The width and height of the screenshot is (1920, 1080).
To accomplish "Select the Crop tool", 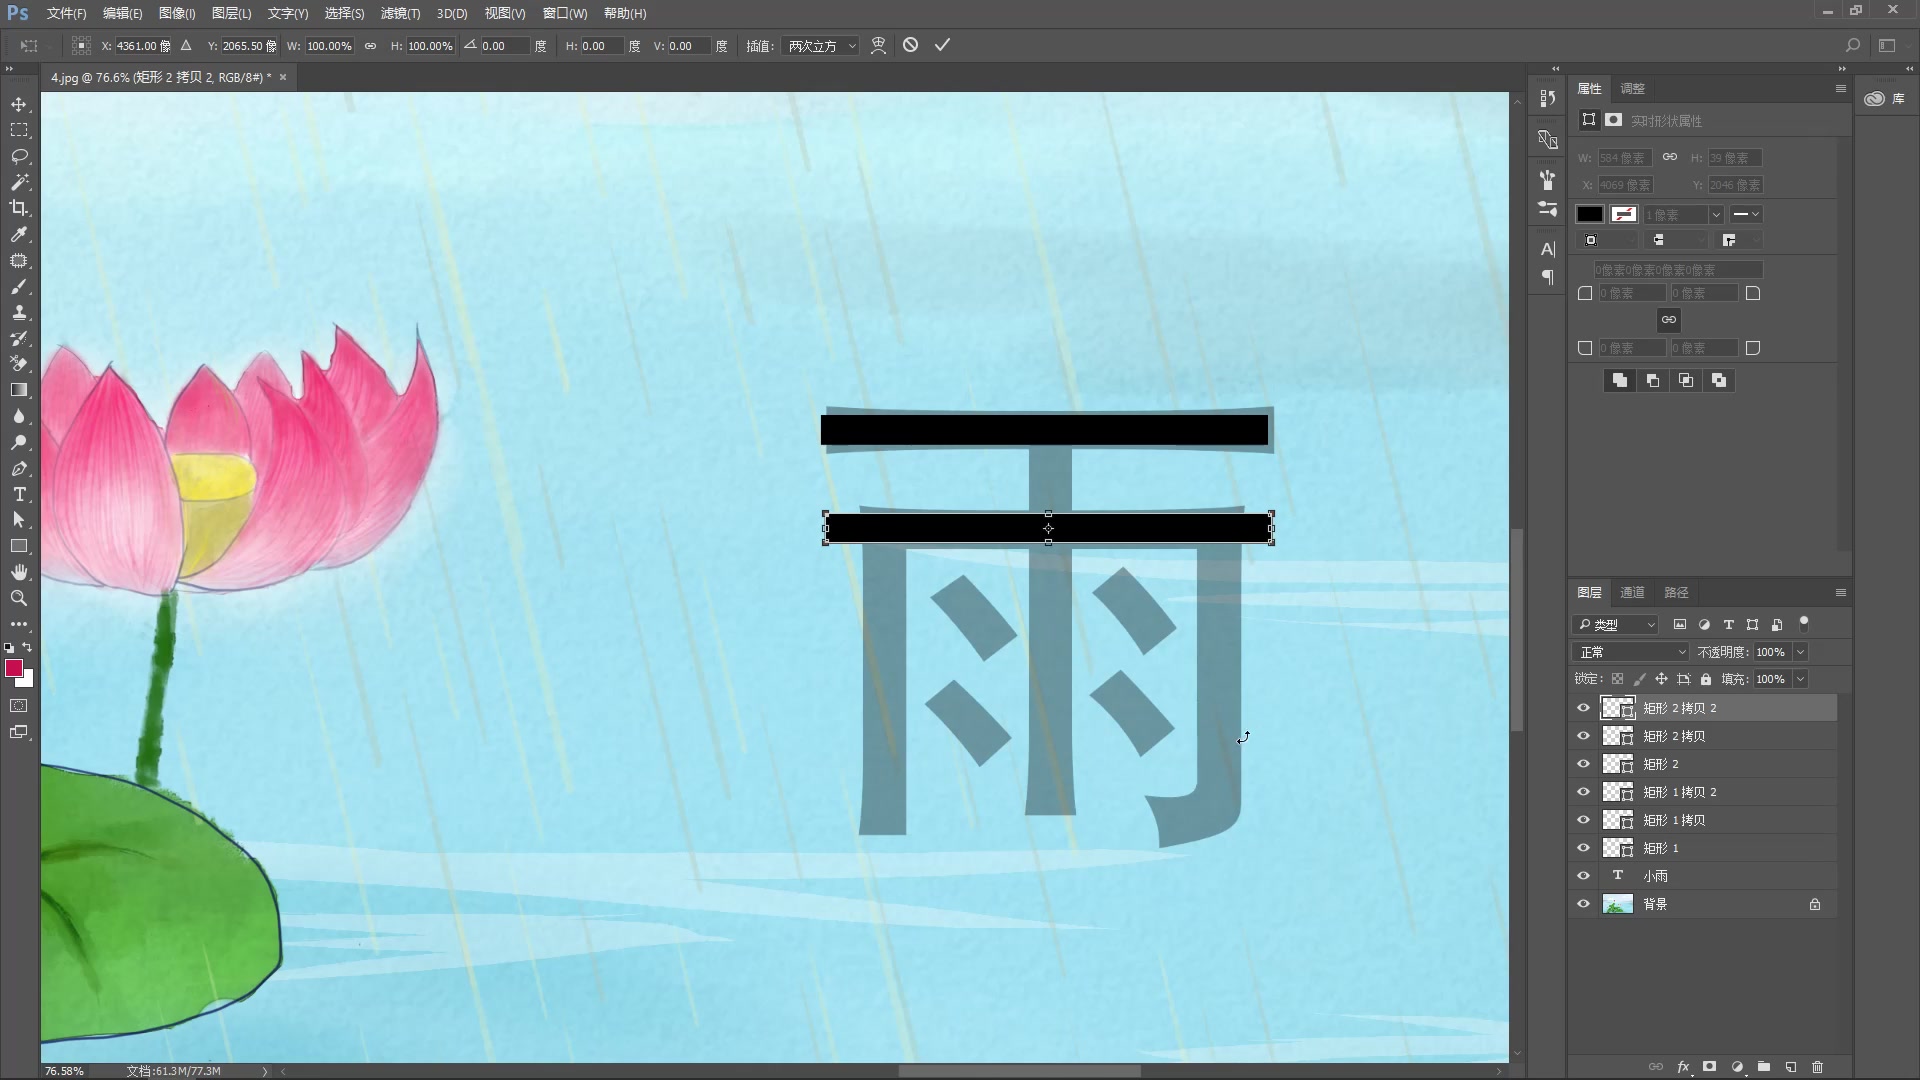I will (x=19, y=209).
